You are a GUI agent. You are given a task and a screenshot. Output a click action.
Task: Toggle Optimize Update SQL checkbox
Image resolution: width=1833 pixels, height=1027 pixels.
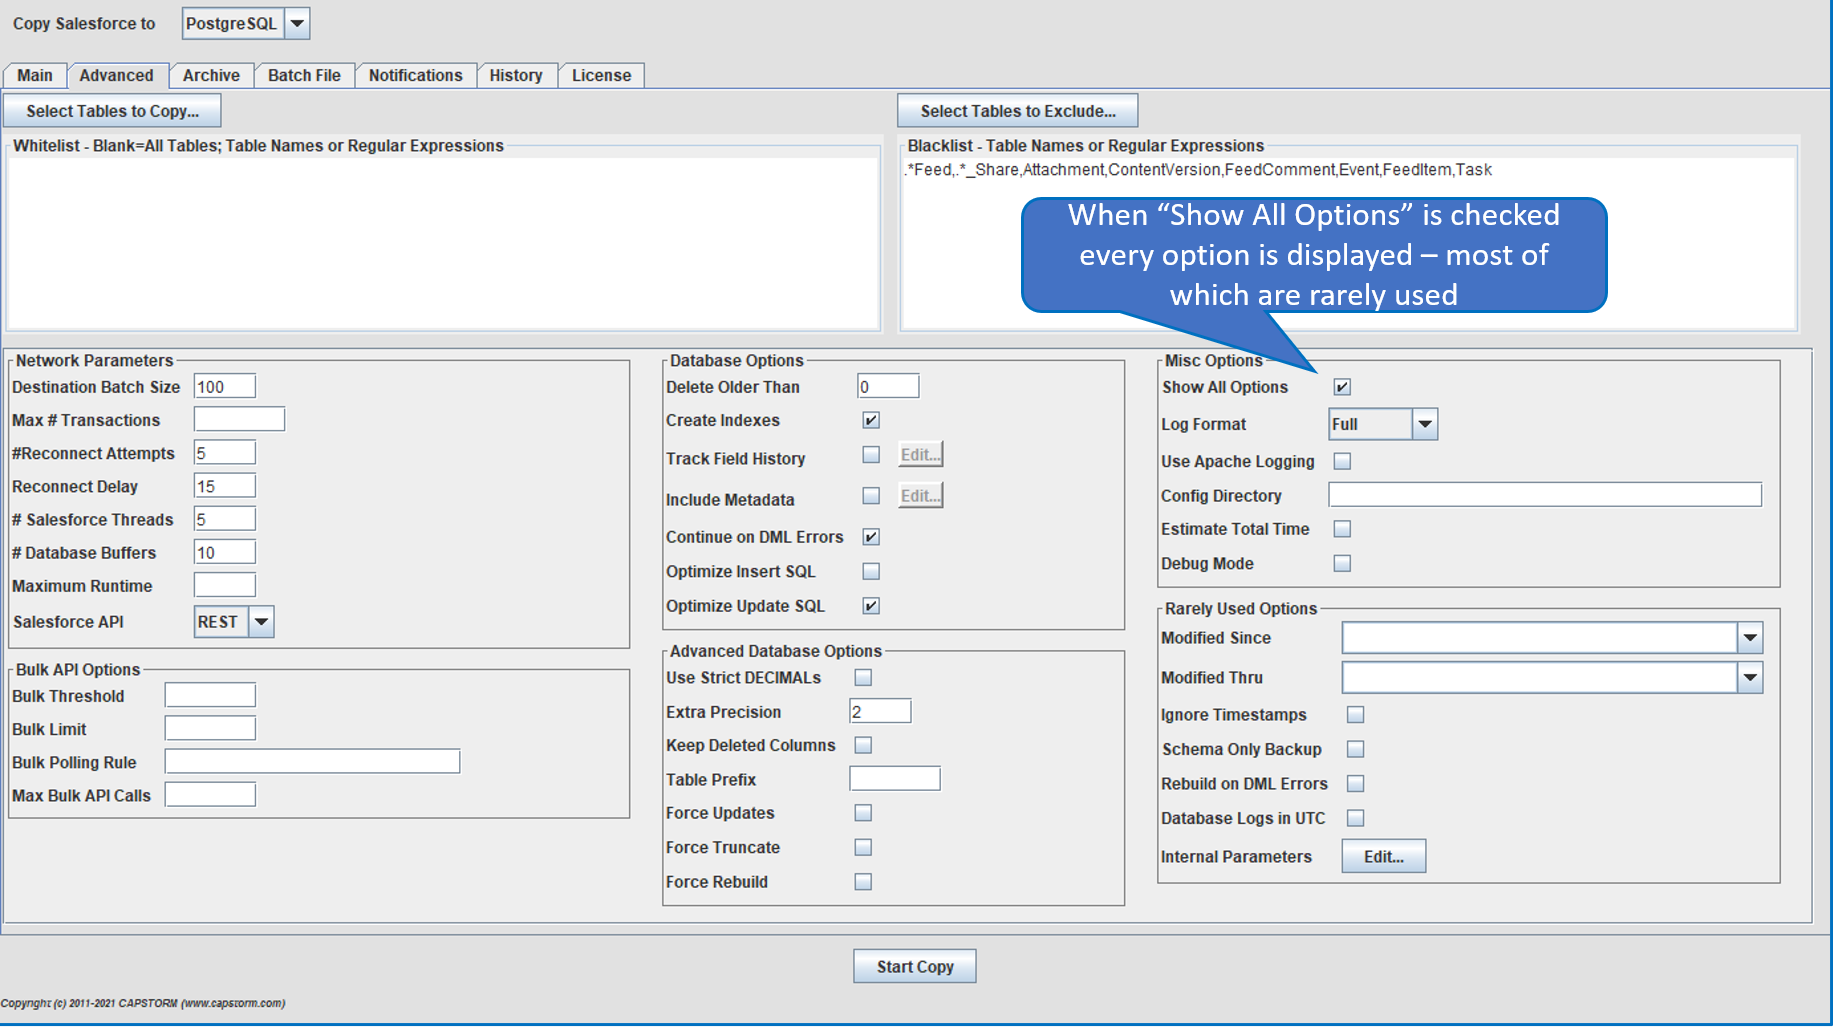(x=871, y=606)
